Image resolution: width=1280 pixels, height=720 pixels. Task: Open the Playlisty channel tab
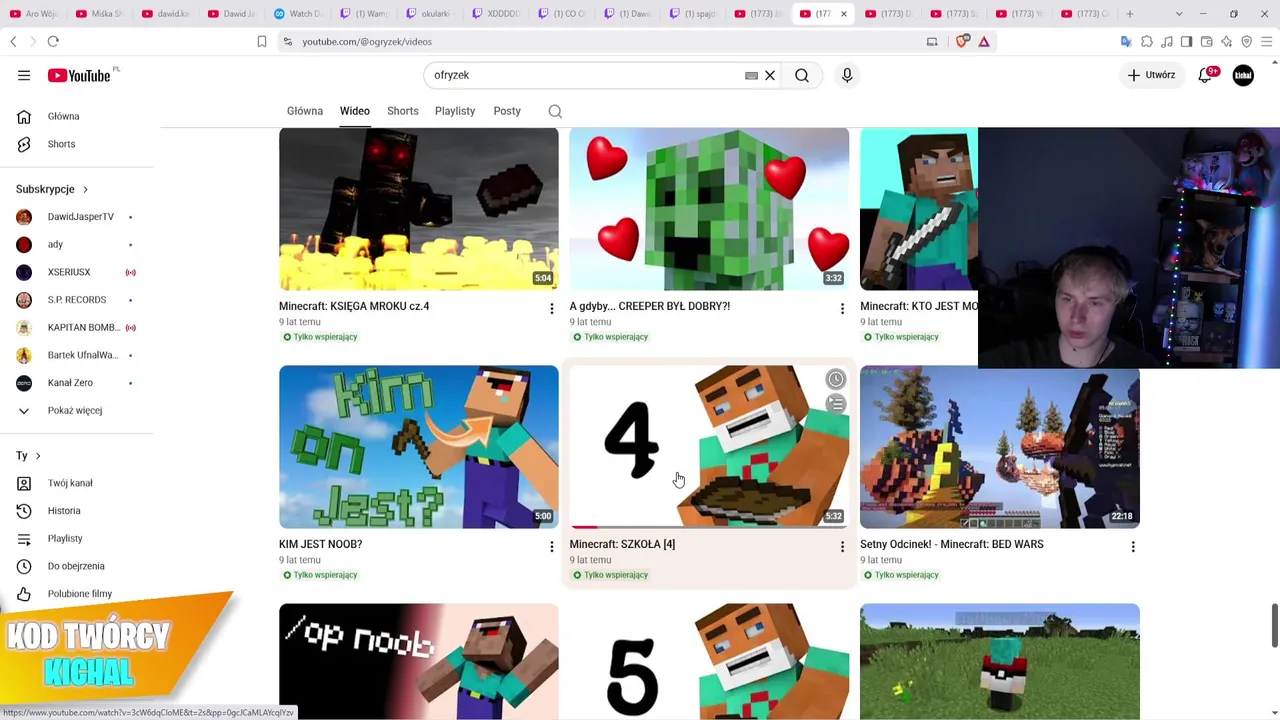[x=455, y=111]
